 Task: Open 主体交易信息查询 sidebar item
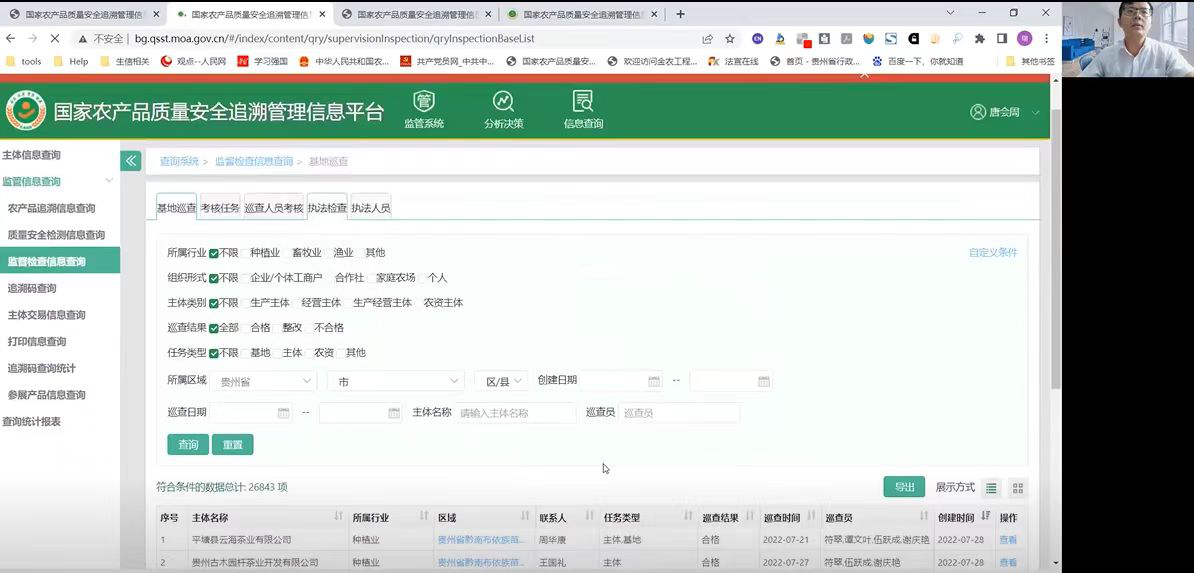coord(46,315)
